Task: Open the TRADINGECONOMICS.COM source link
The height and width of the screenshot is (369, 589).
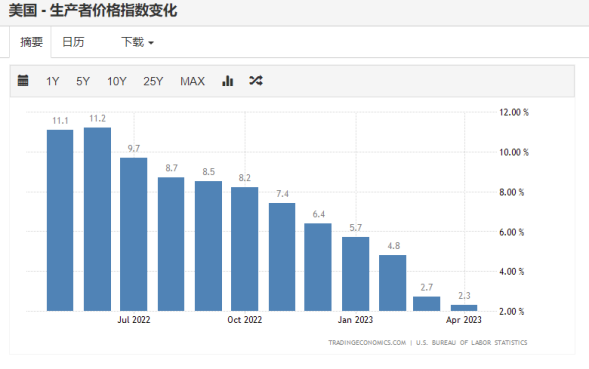Action: coord(367,343)
